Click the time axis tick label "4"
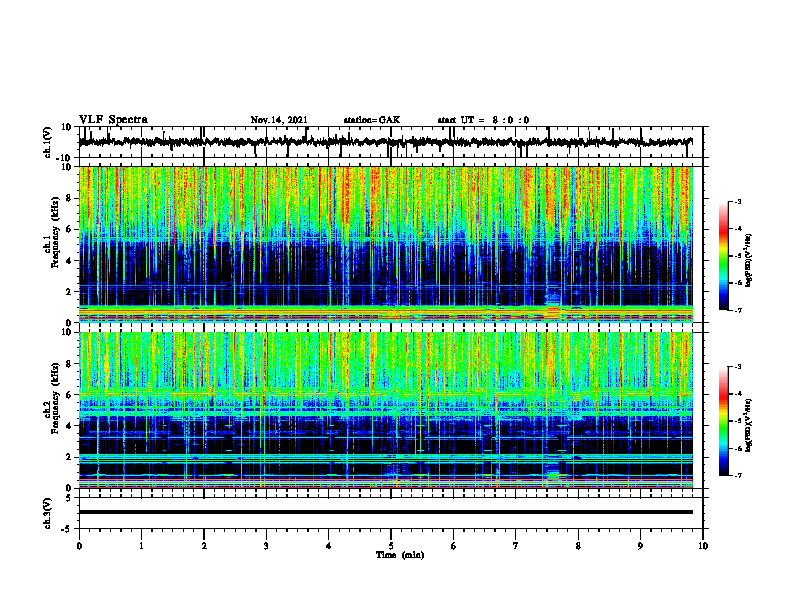 [329, 546]
